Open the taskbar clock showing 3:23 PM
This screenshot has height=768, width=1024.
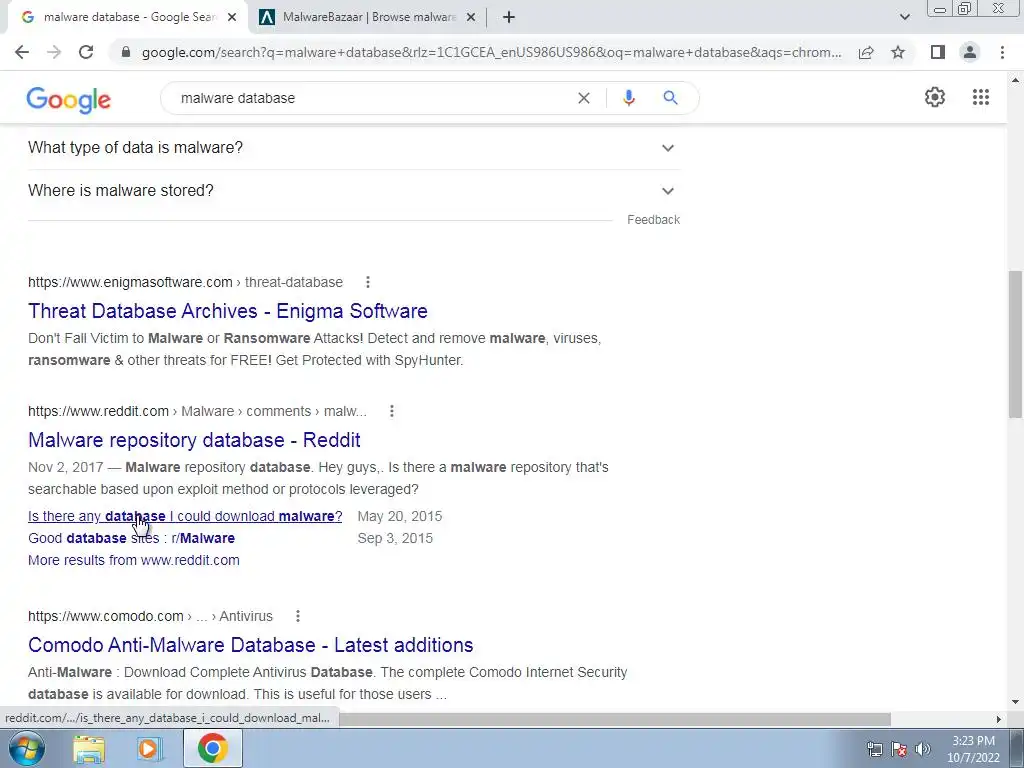click(x=973, y=749)
